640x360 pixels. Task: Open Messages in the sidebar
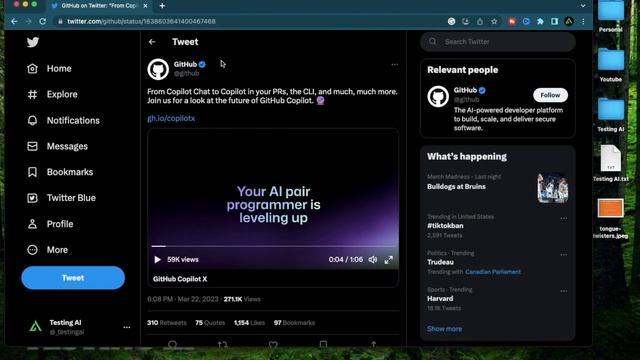(58, 146)
